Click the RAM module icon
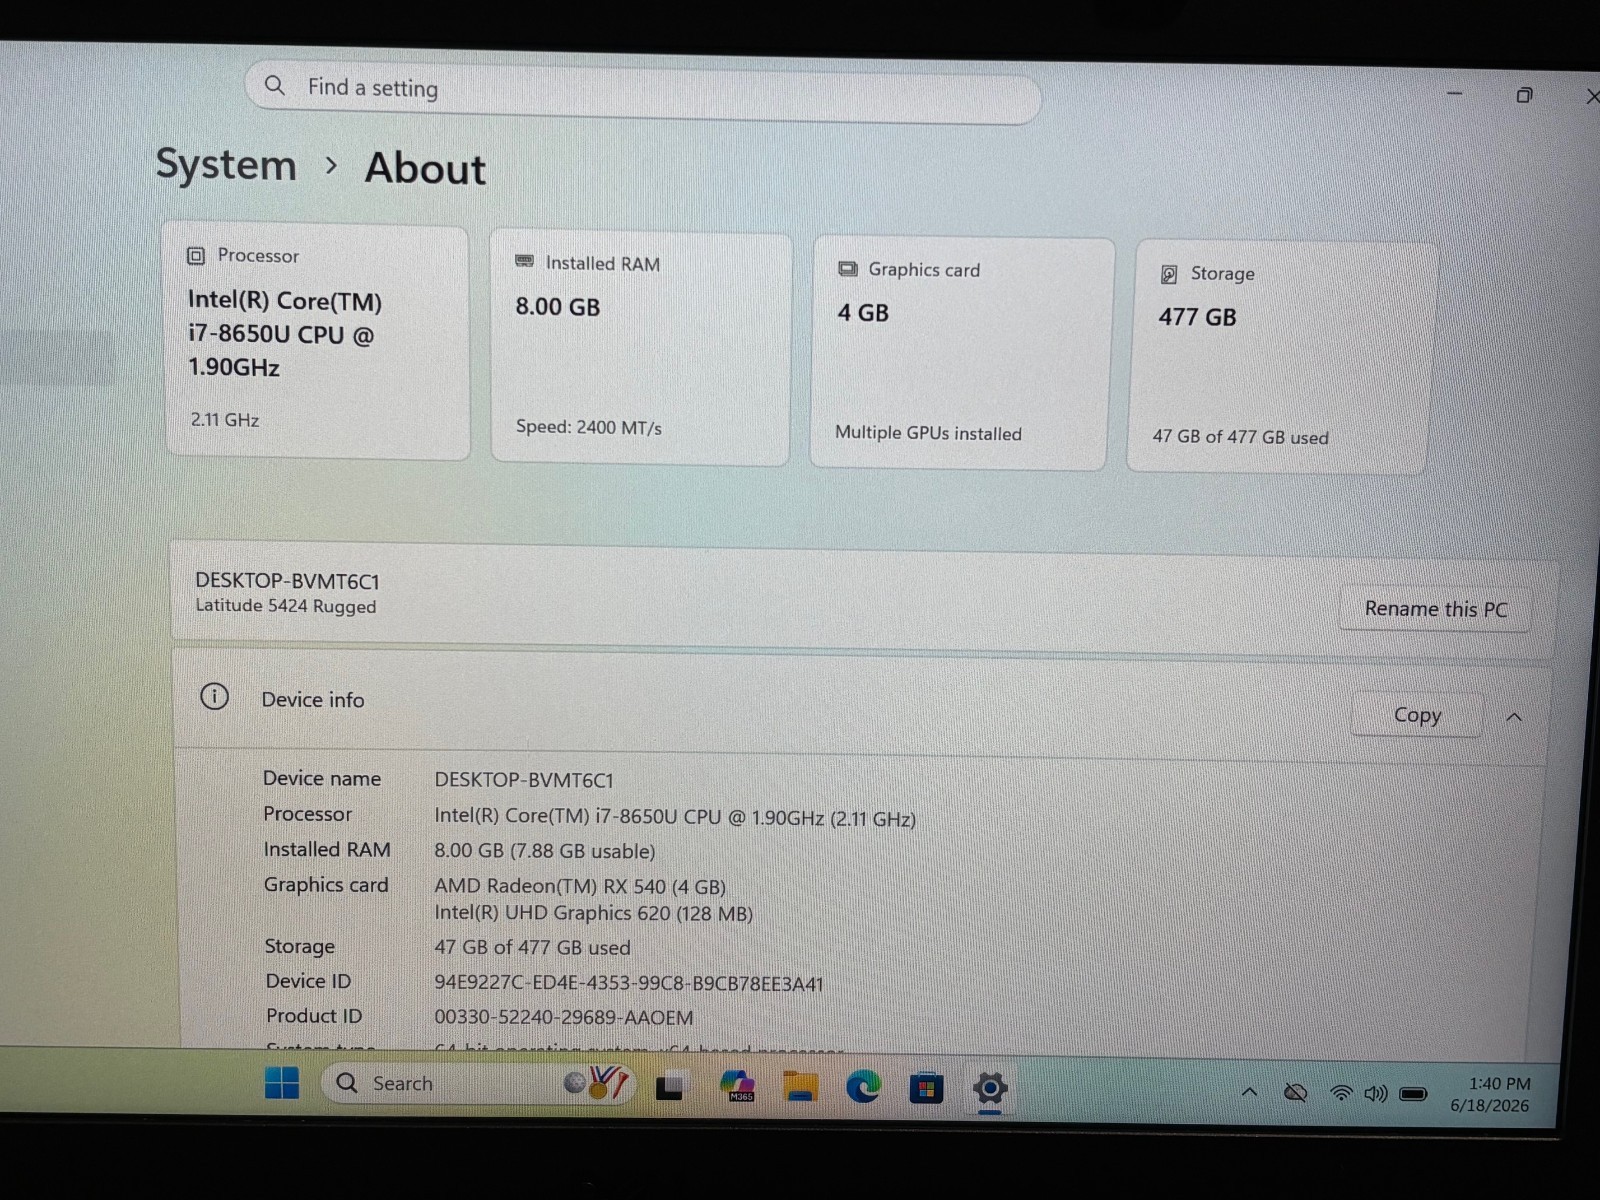This screenshot has height=1200, width=1600. point(525,262)
